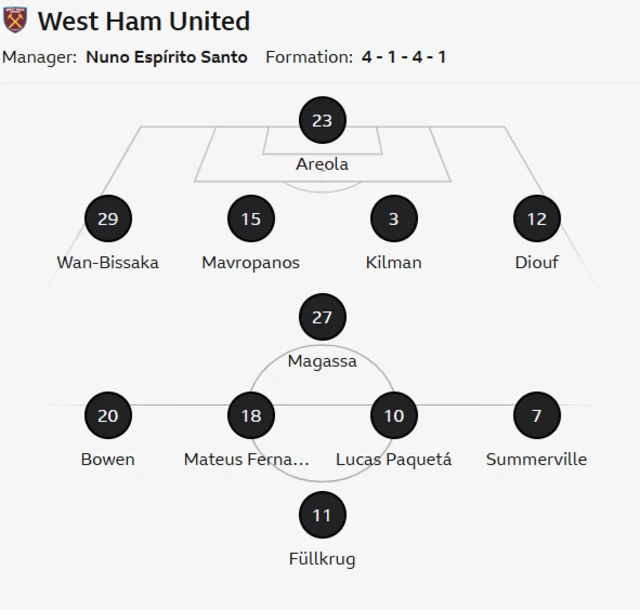The height and width of the screenshot is (610, 640).
Task: Click the West Ham United club crest
Action: tap(16, 20)
